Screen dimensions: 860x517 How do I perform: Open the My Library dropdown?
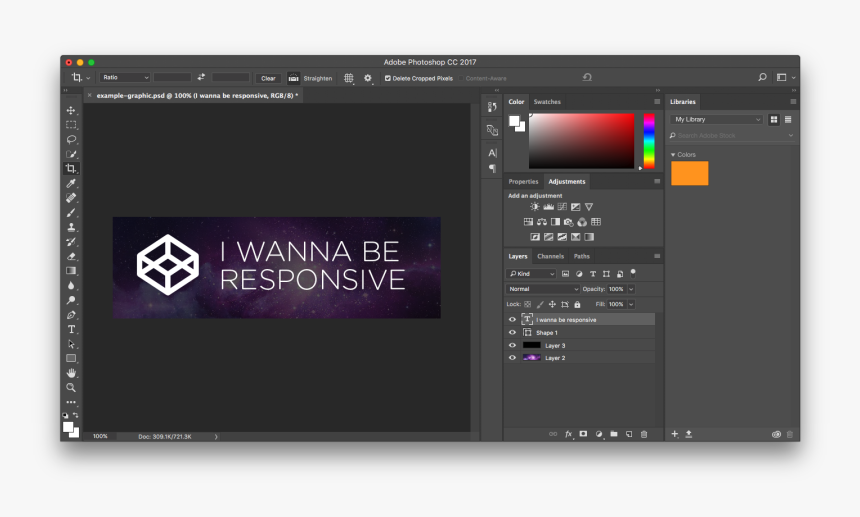point(716,119)
